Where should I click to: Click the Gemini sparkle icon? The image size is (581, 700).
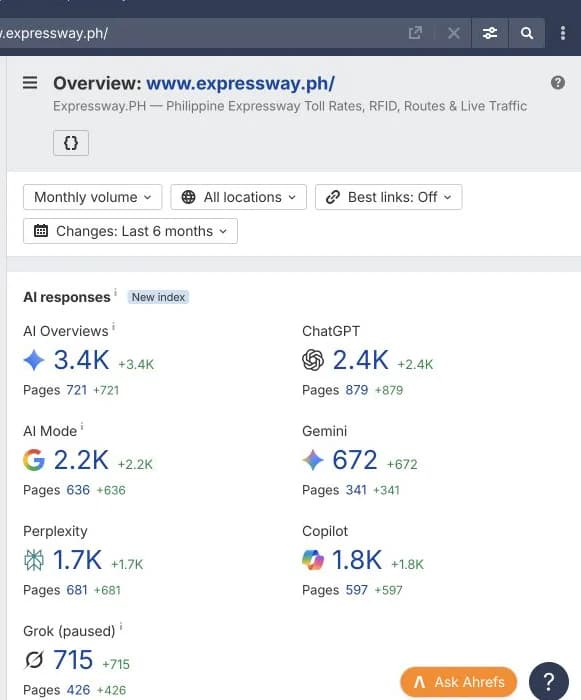313,460
